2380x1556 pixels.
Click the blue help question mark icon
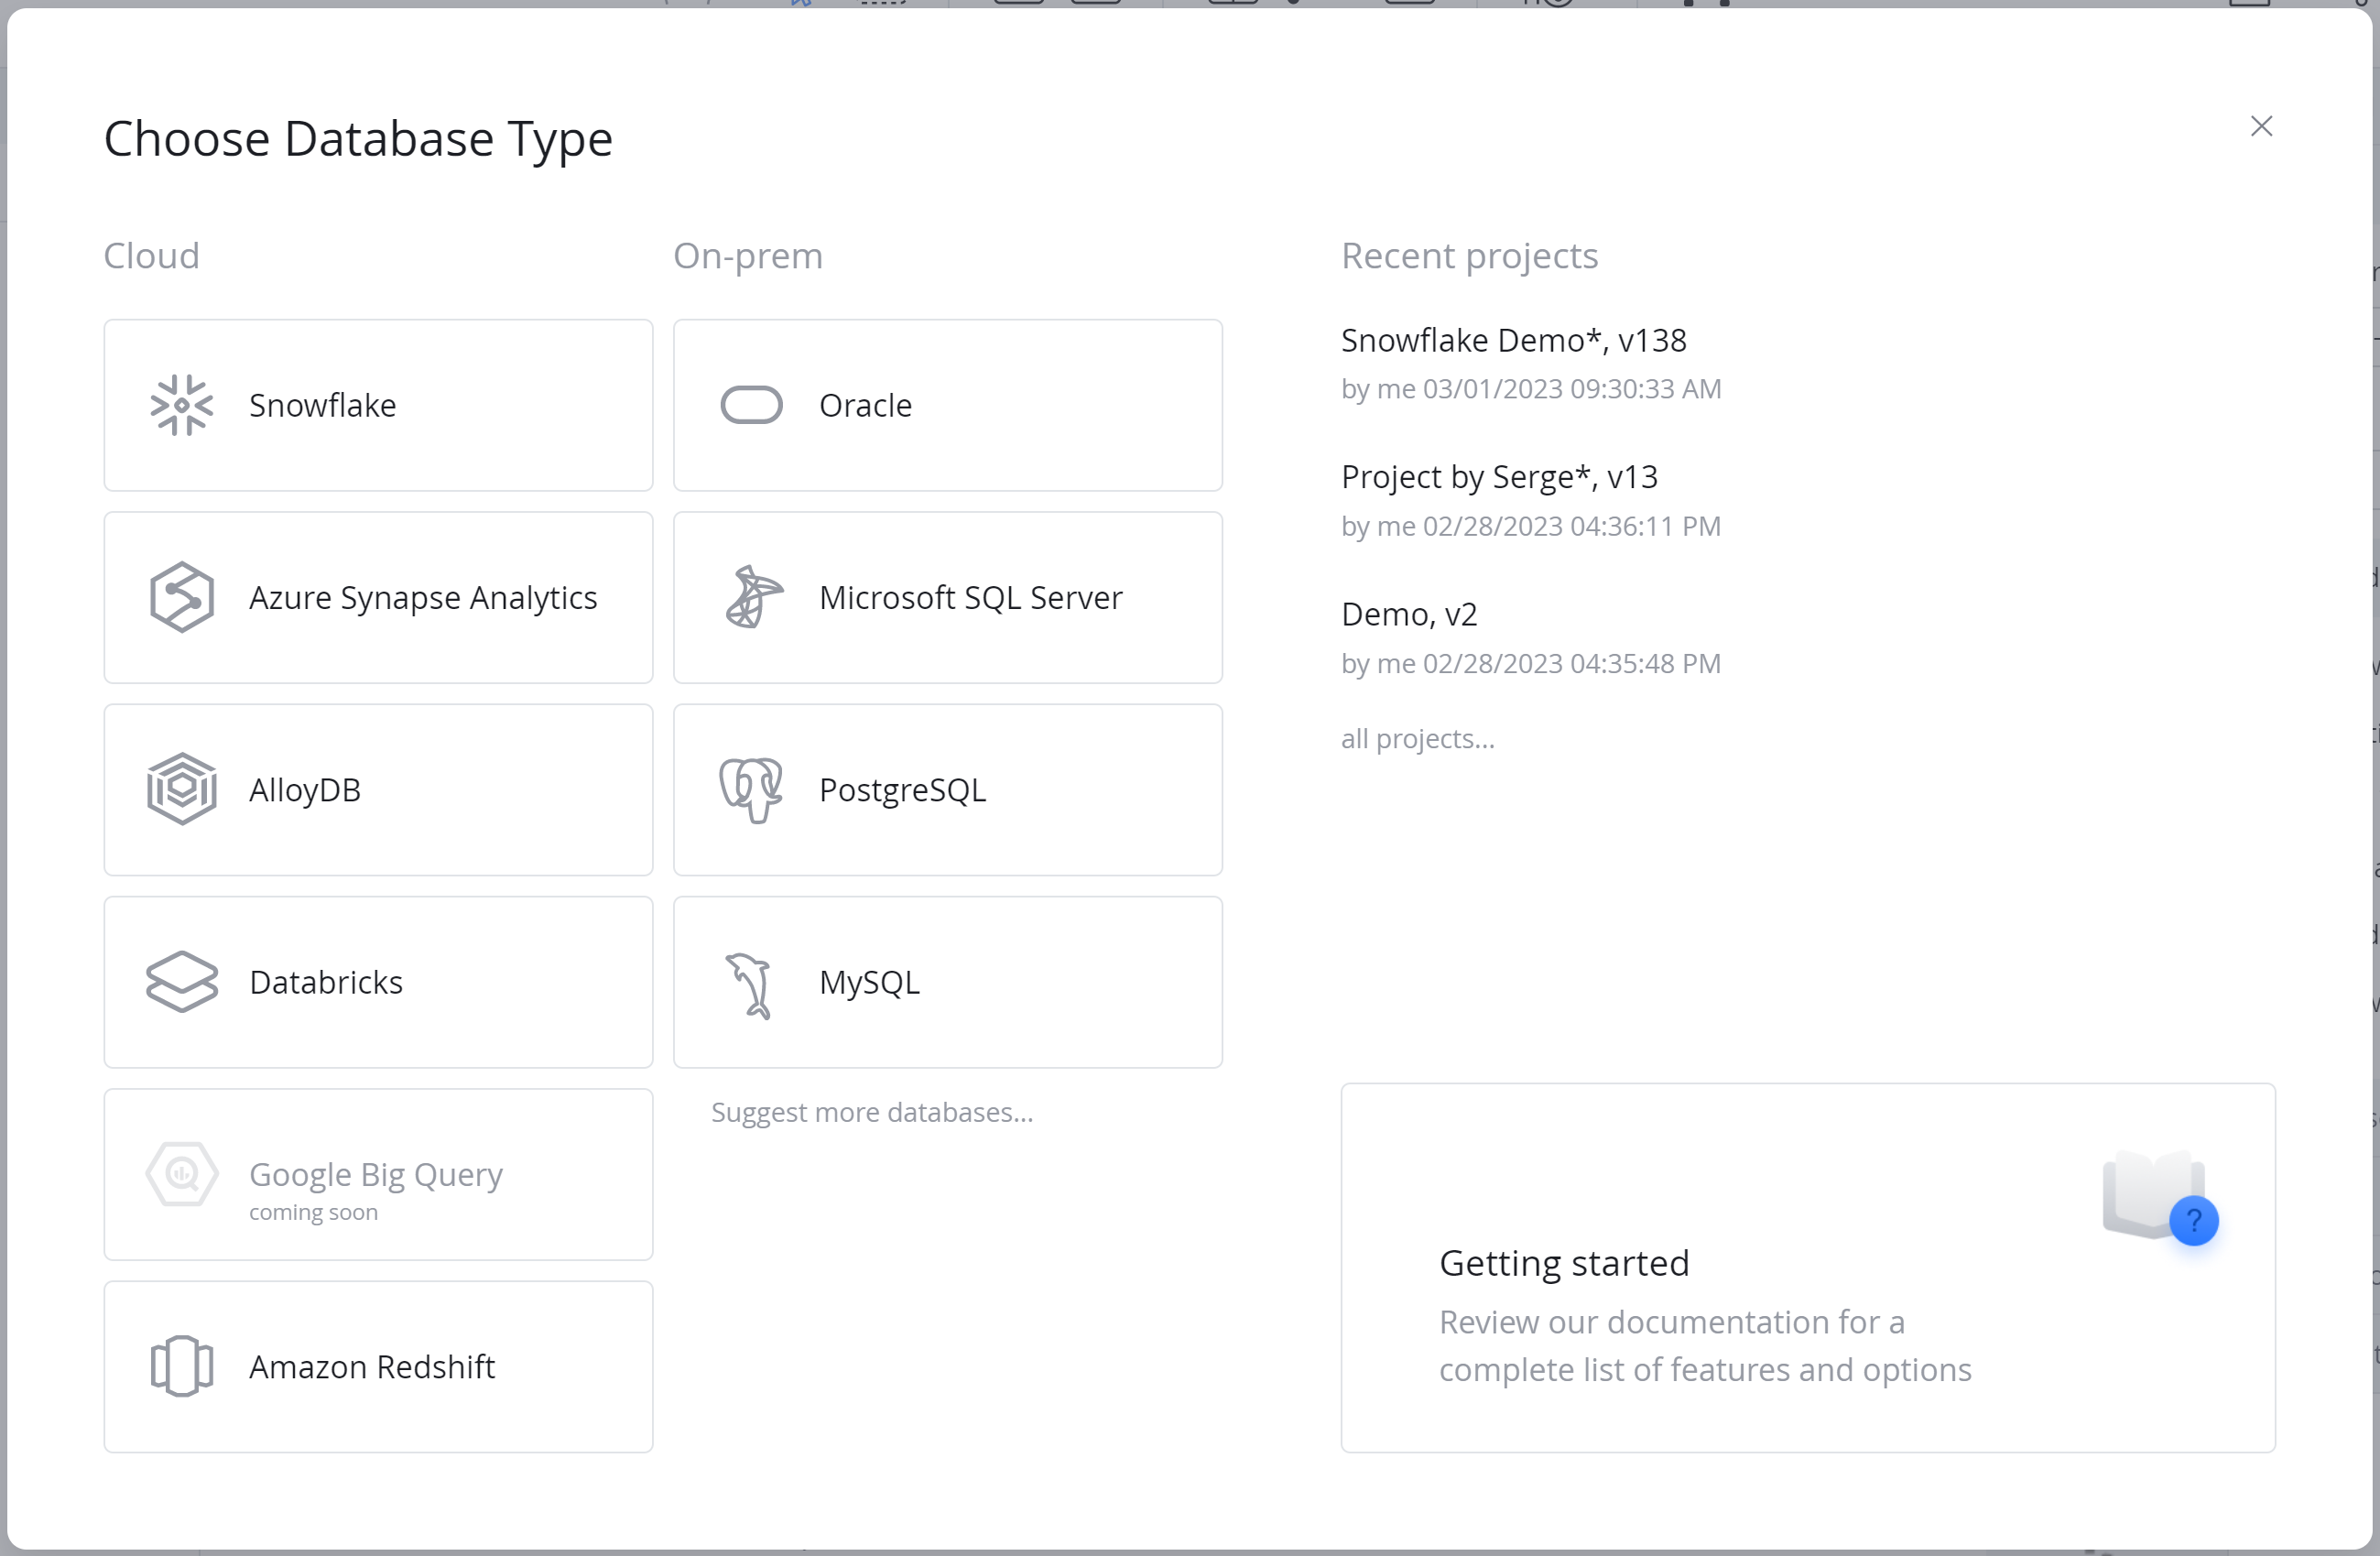pyautogui.click(x=2194, y=1220)
